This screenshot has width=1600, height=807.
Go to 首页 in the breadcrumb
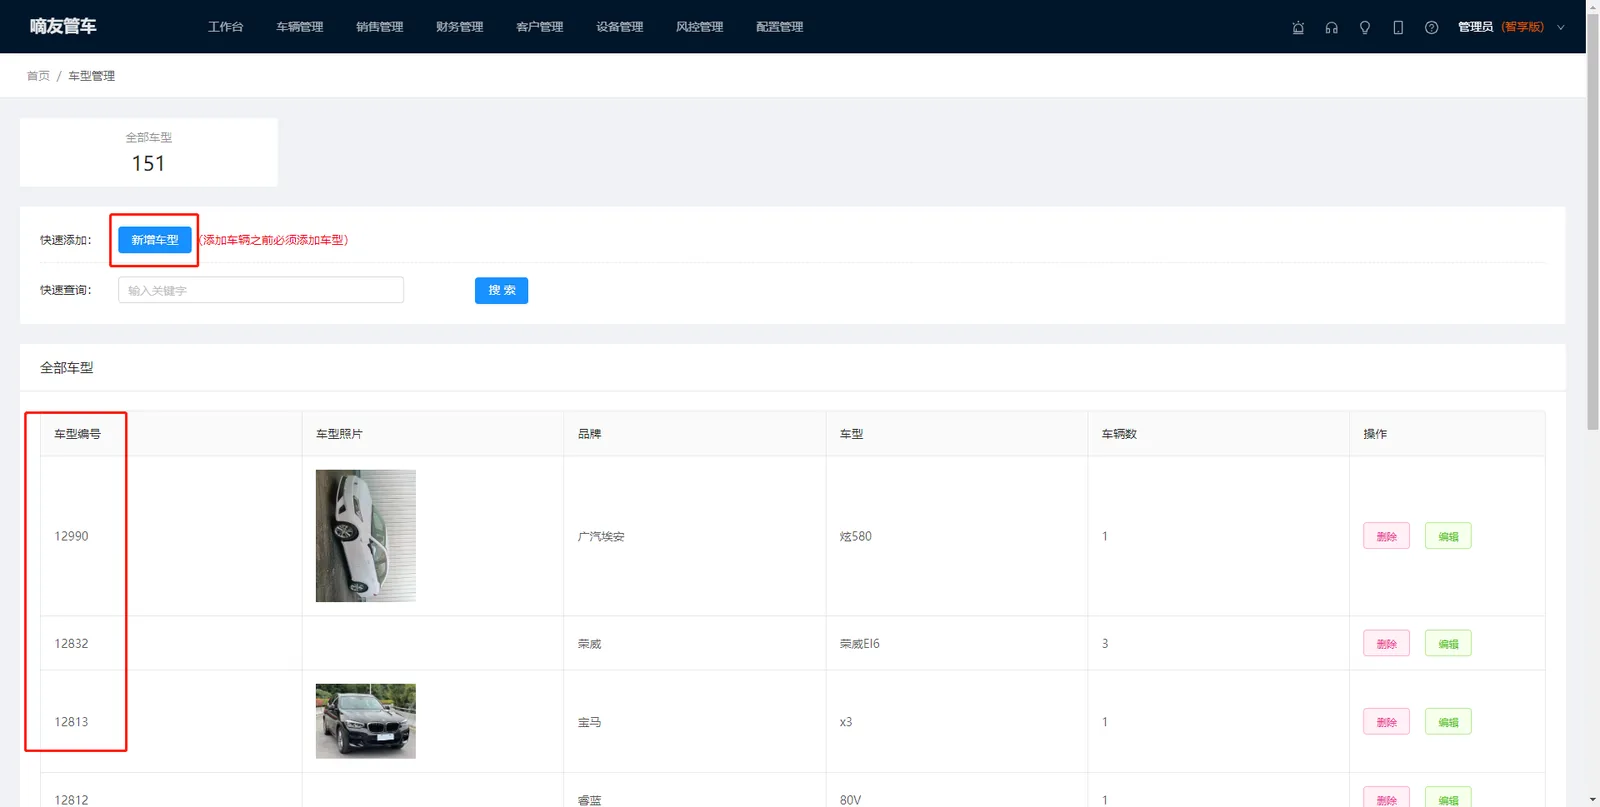pos(38,76)
